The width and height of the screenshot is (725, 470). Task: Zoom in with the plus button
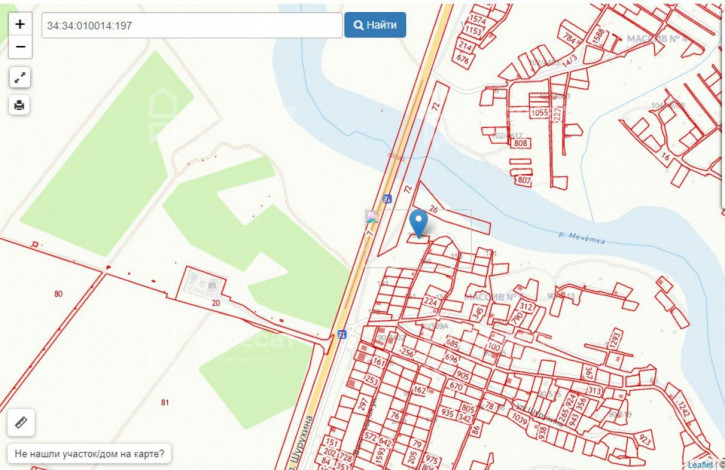click(20, 24)
